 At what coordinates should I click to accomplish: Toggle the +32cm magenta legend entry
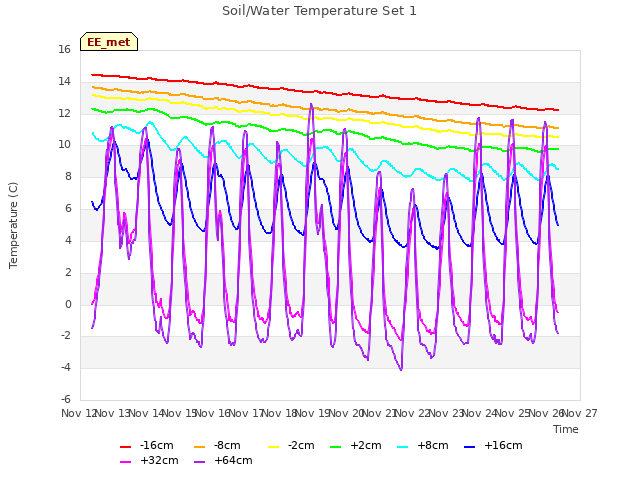click(x=149, y=460)
